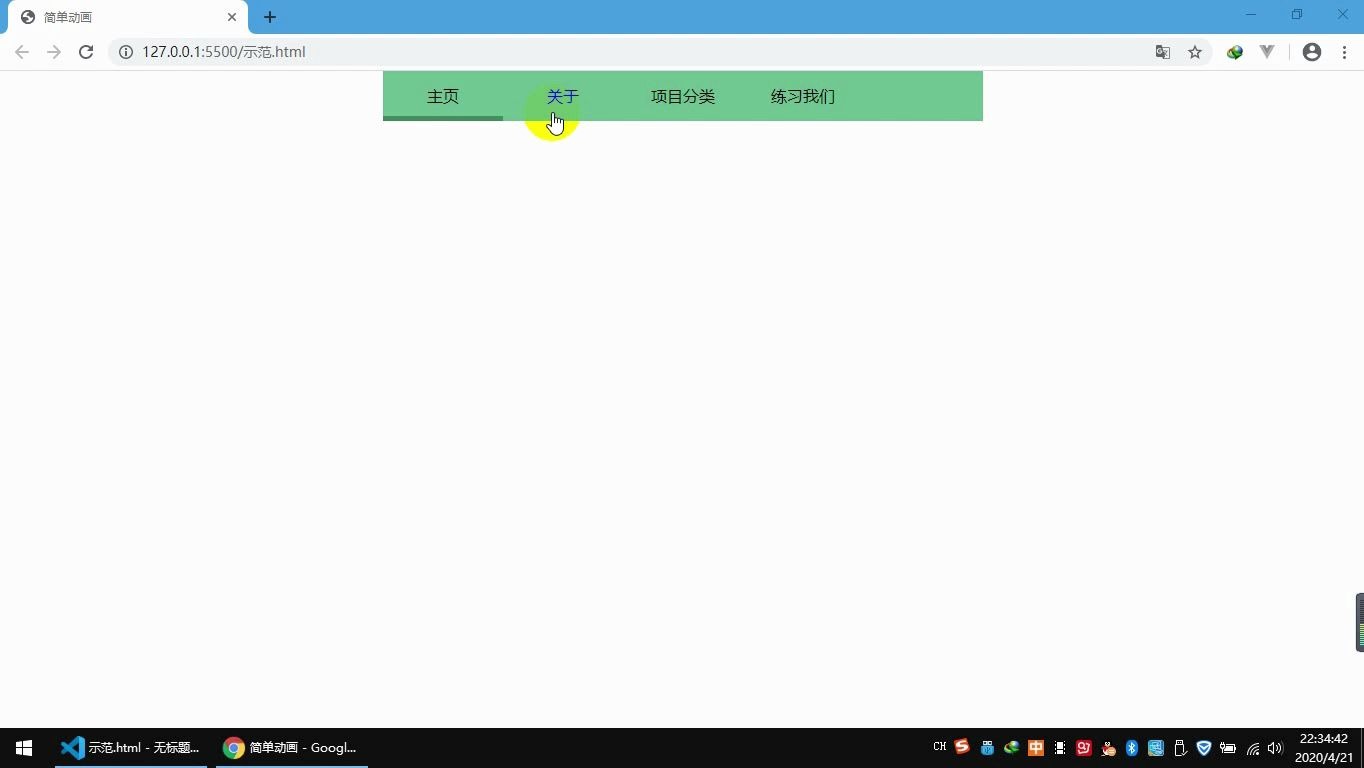The image size is (1364, 768).
Task: Open the 练习我们 navigation link
Action: click(x=803, y=96)
